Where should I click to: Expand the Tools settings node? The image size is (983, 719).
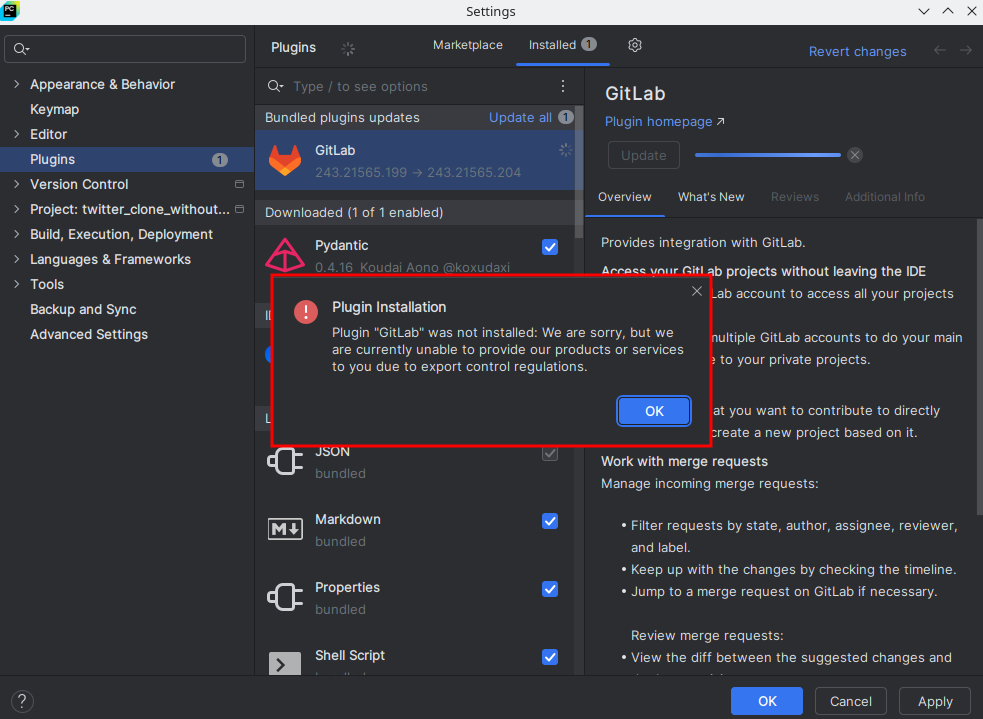(16, 285)
